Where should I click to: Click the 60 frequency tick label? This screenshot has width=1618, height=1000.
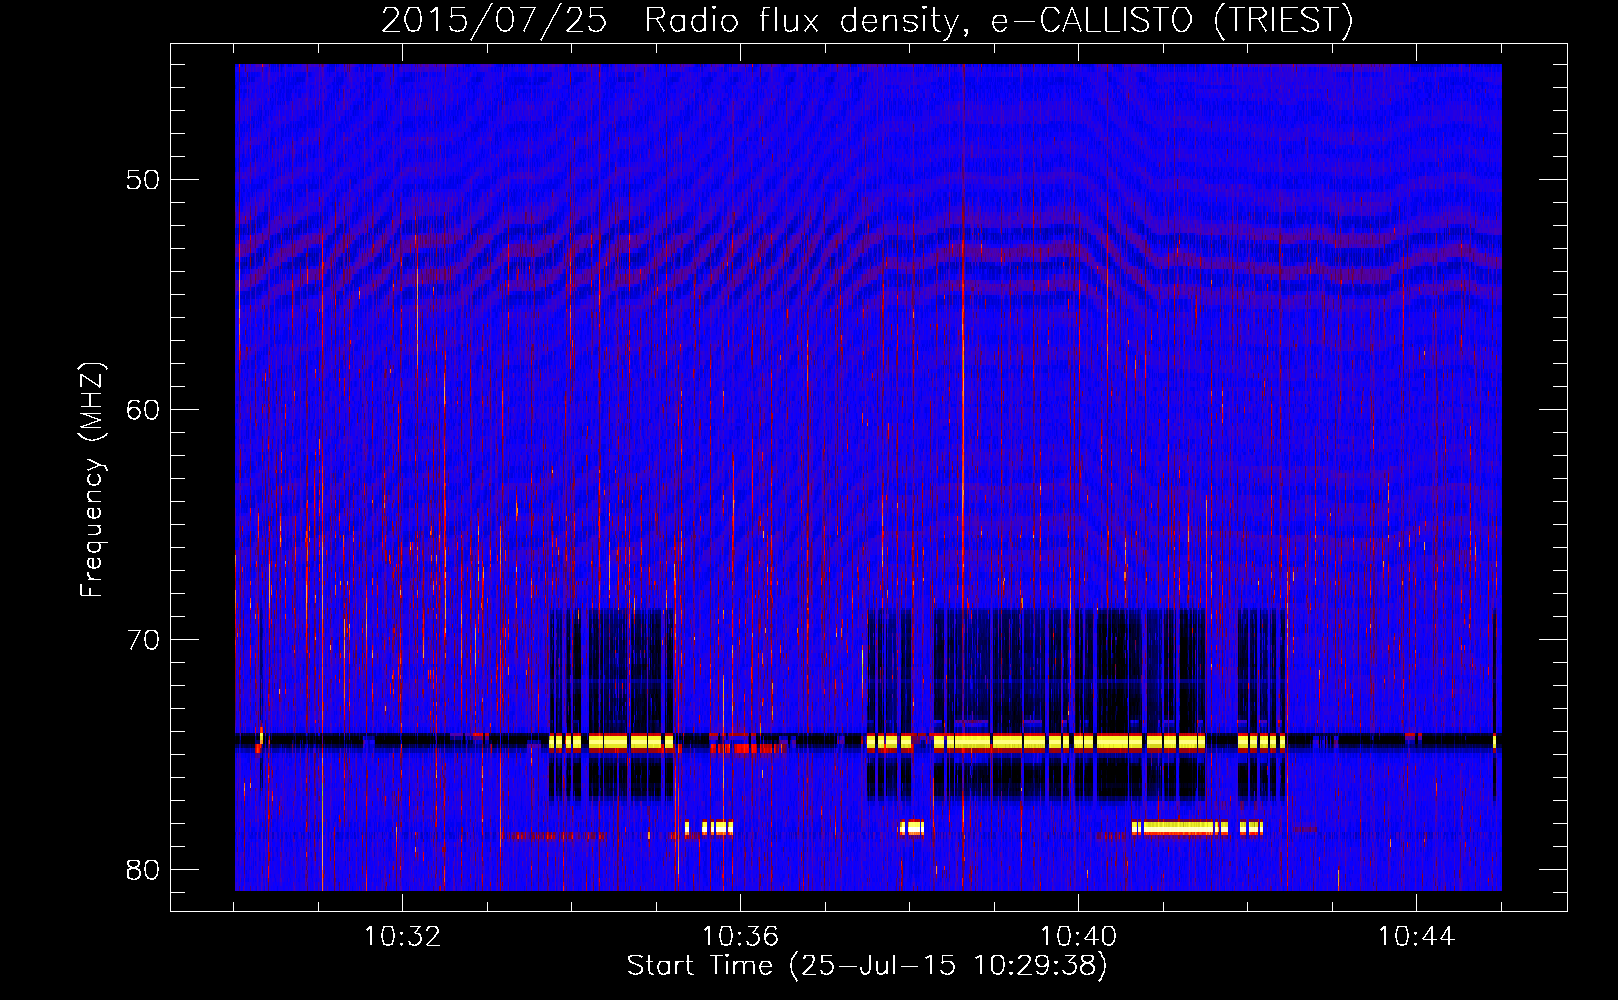point(144,410)
